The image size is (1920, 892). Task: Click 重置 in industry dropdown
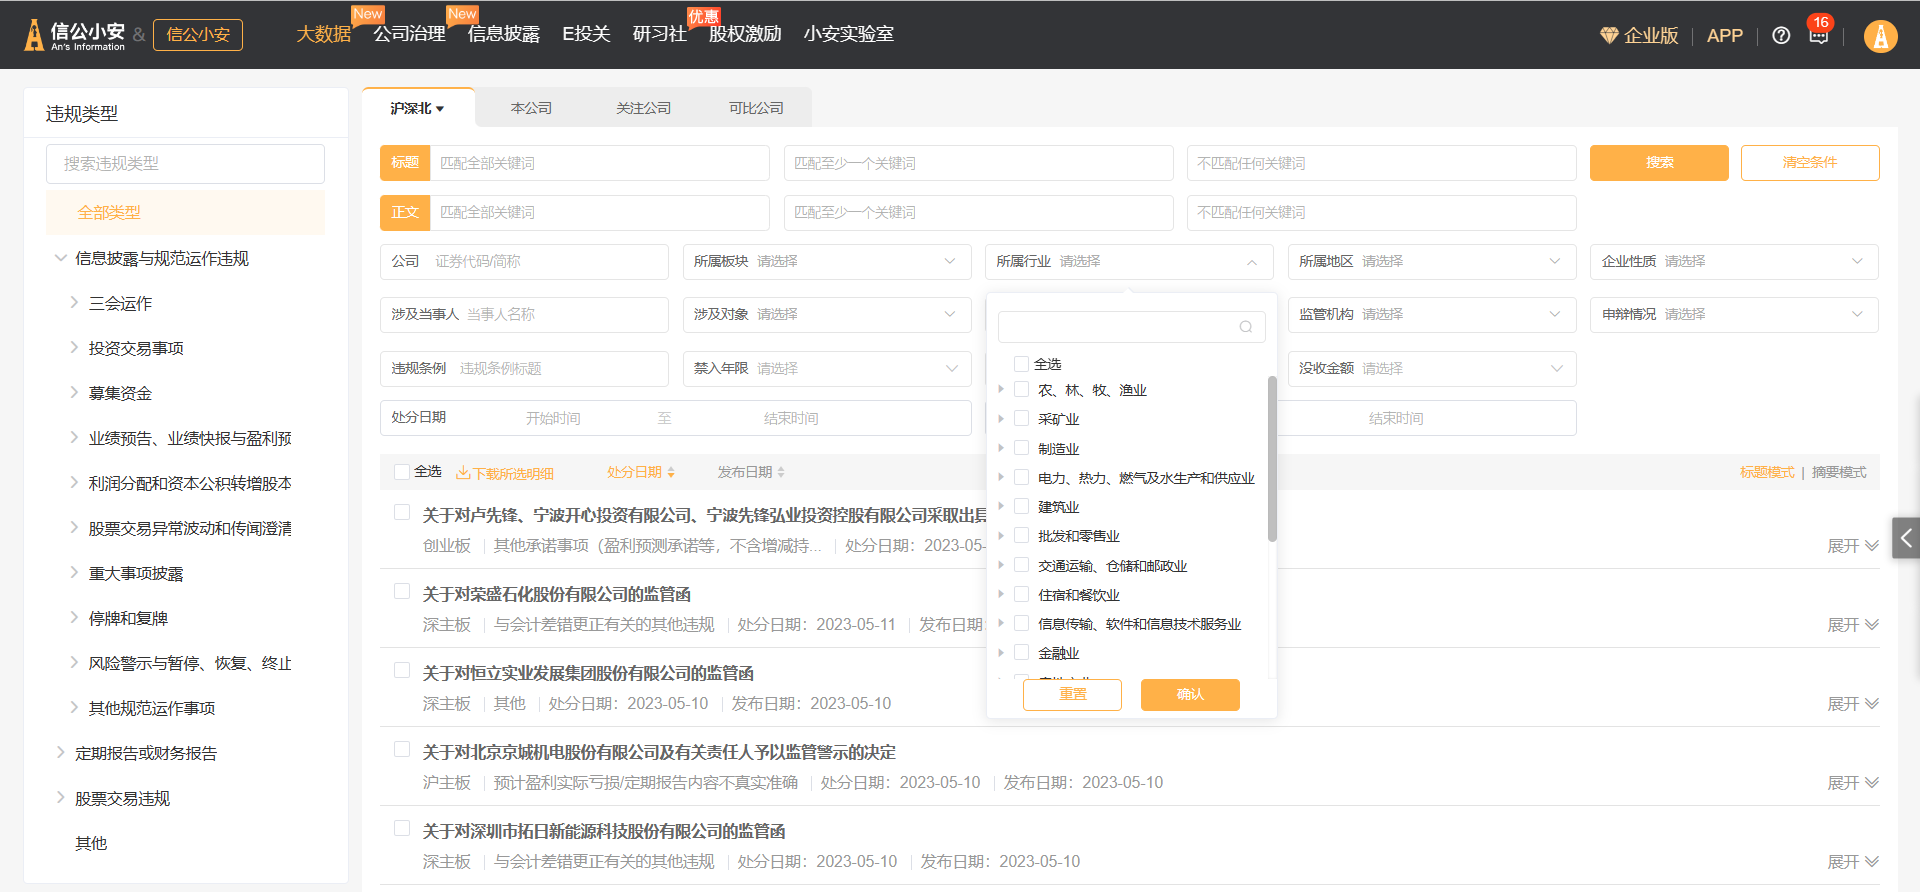pyautogui.click(x=1072, y=694)
